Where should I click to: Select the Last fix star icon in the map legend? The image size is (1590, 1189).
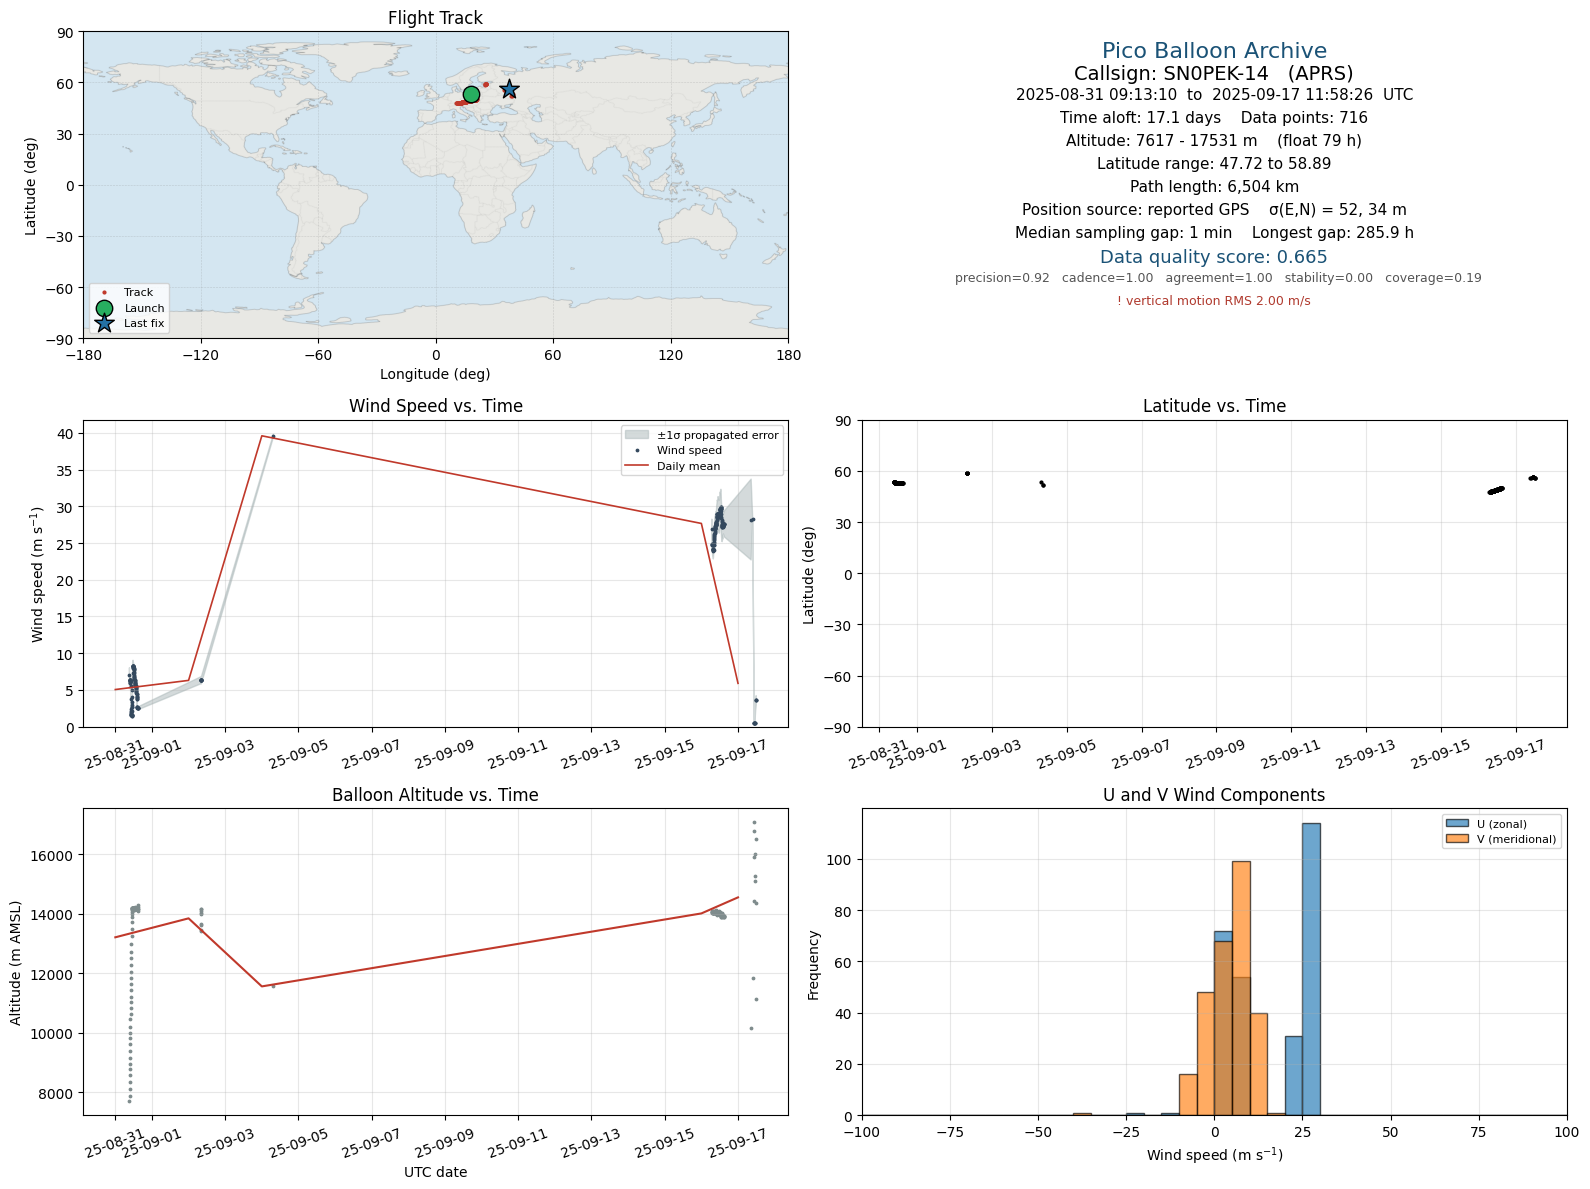(x=104, y=323)
